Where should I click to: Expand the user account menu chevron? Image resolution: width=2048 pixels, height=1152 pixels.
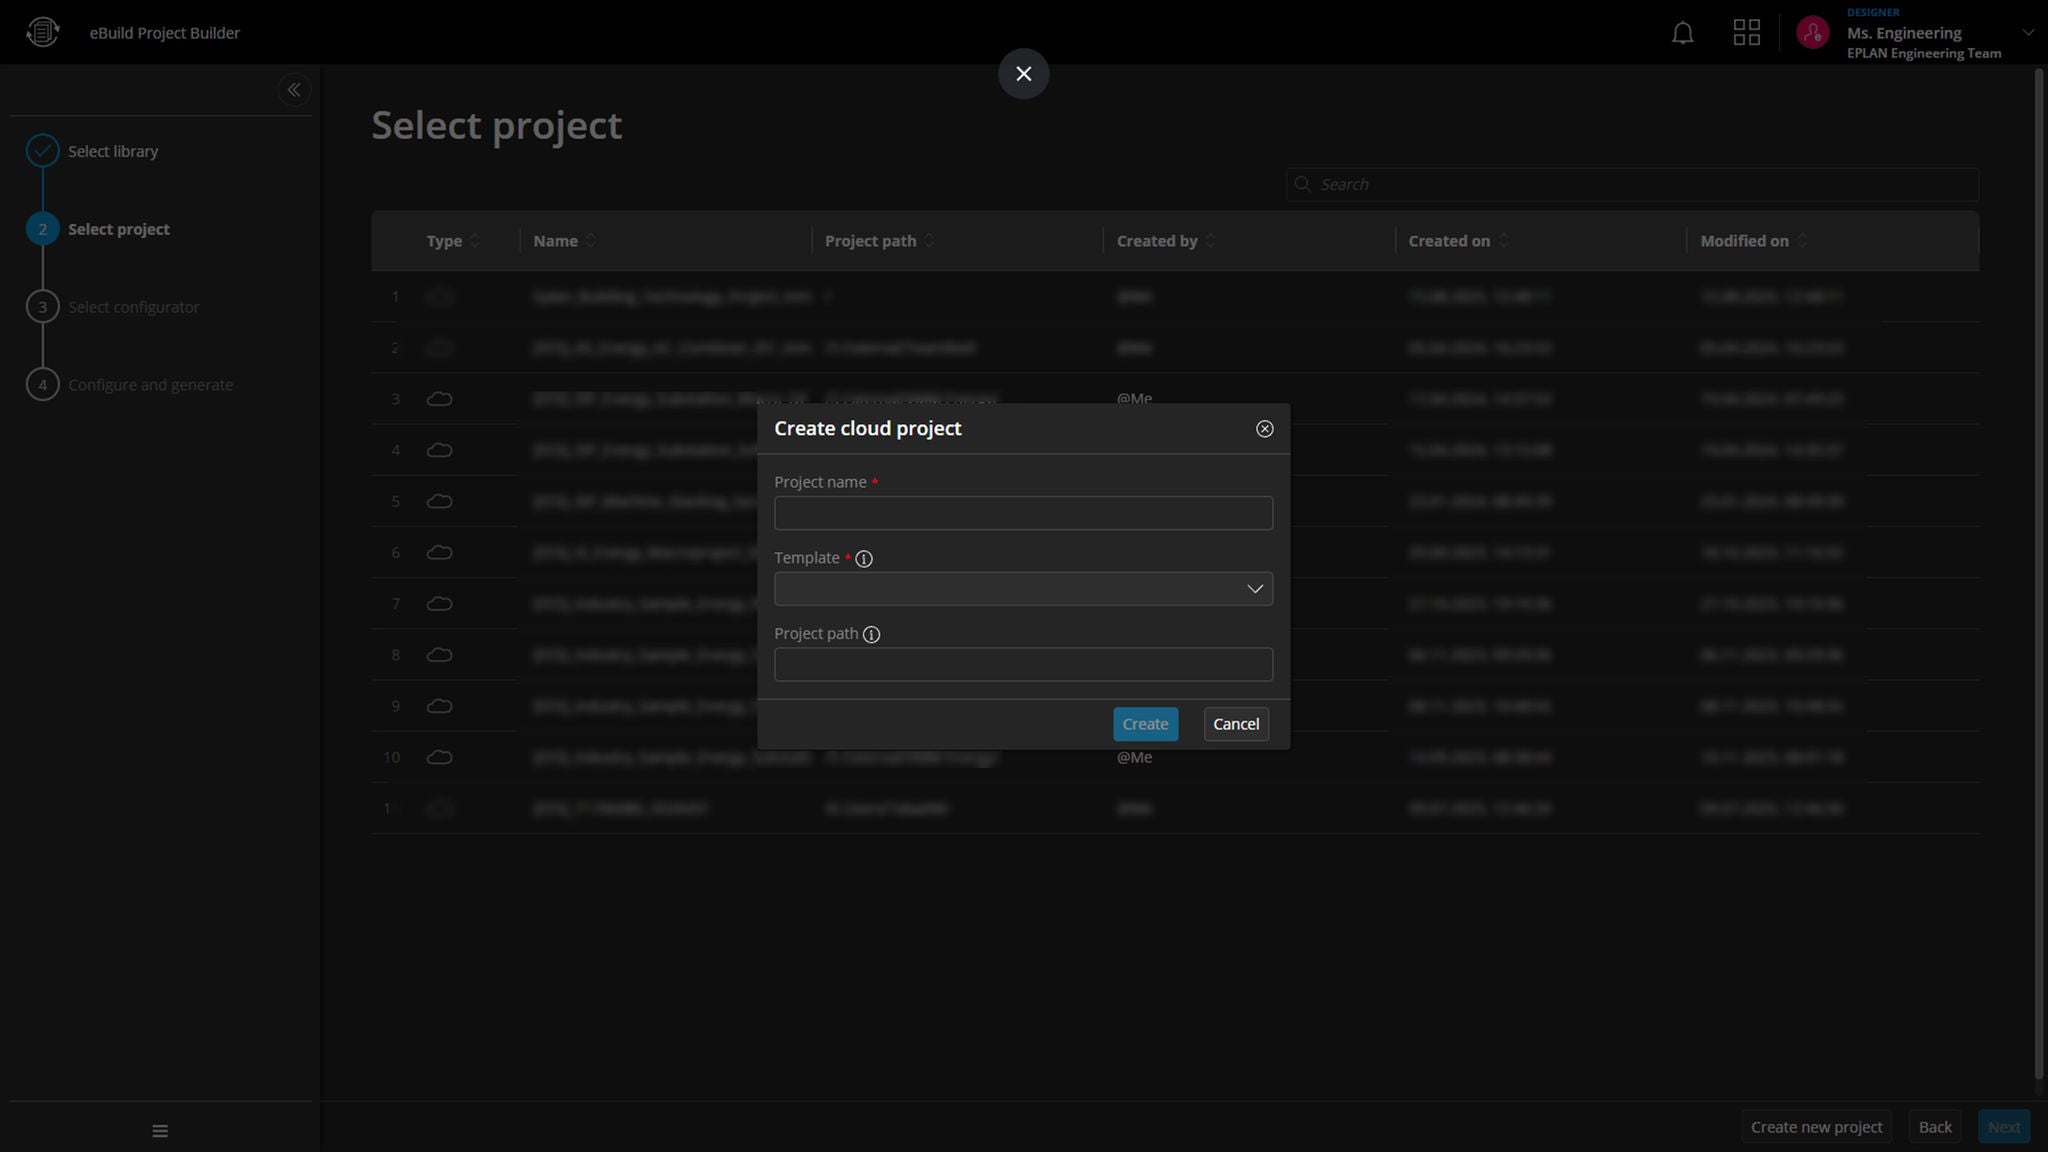pos(2028,33)
